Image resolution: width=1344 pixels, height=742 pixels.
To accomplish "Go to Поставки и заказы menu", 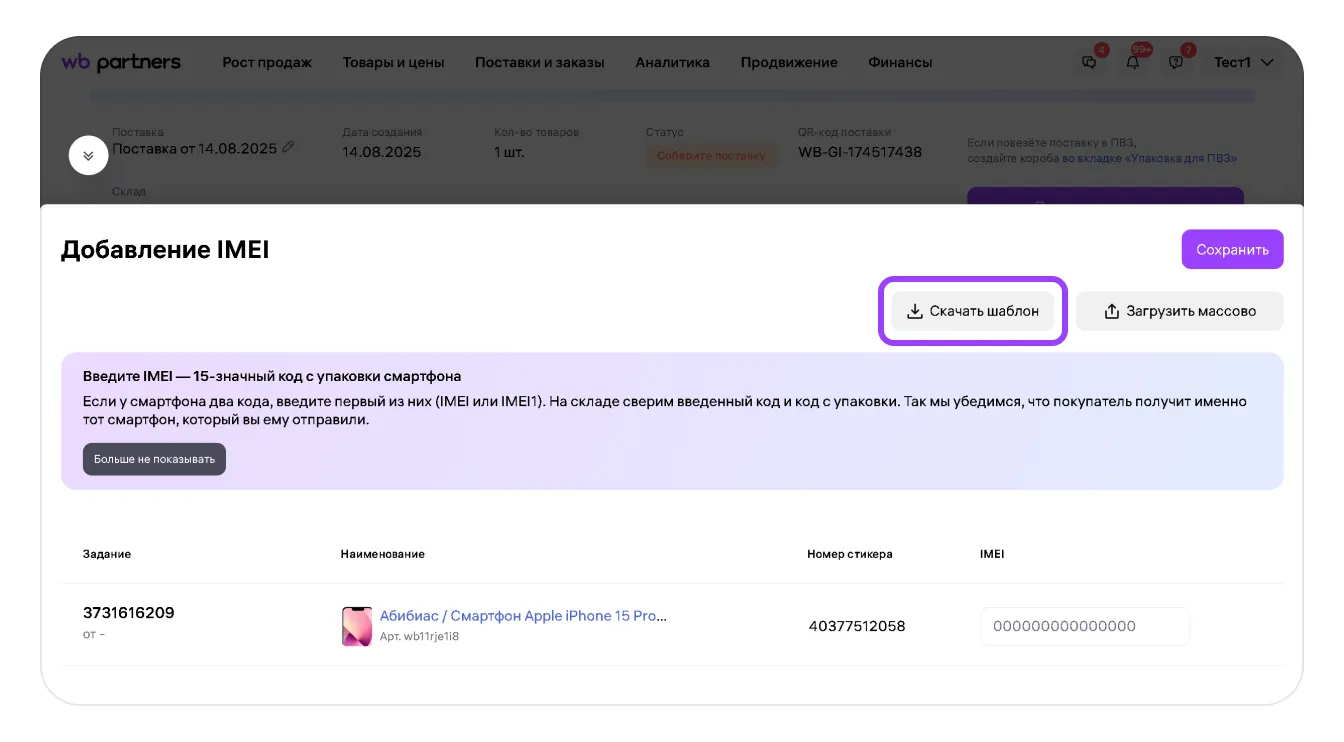I will 539,62.
